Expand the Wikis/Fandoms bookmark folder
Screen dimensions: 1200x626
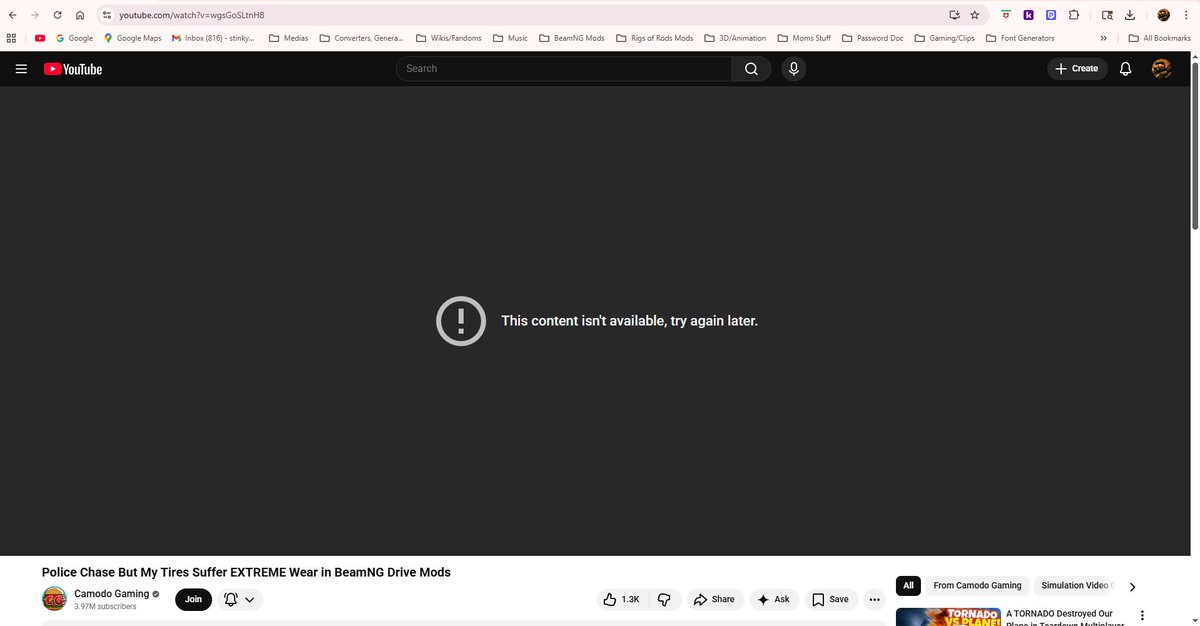point(448,38)
